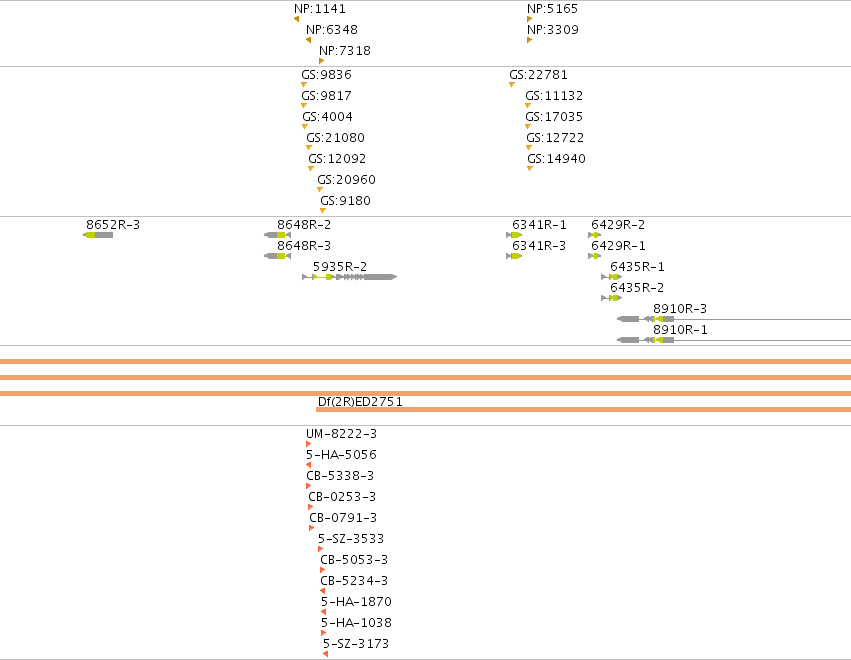Click the triangle marker under GS:9180

coord(323,211)
